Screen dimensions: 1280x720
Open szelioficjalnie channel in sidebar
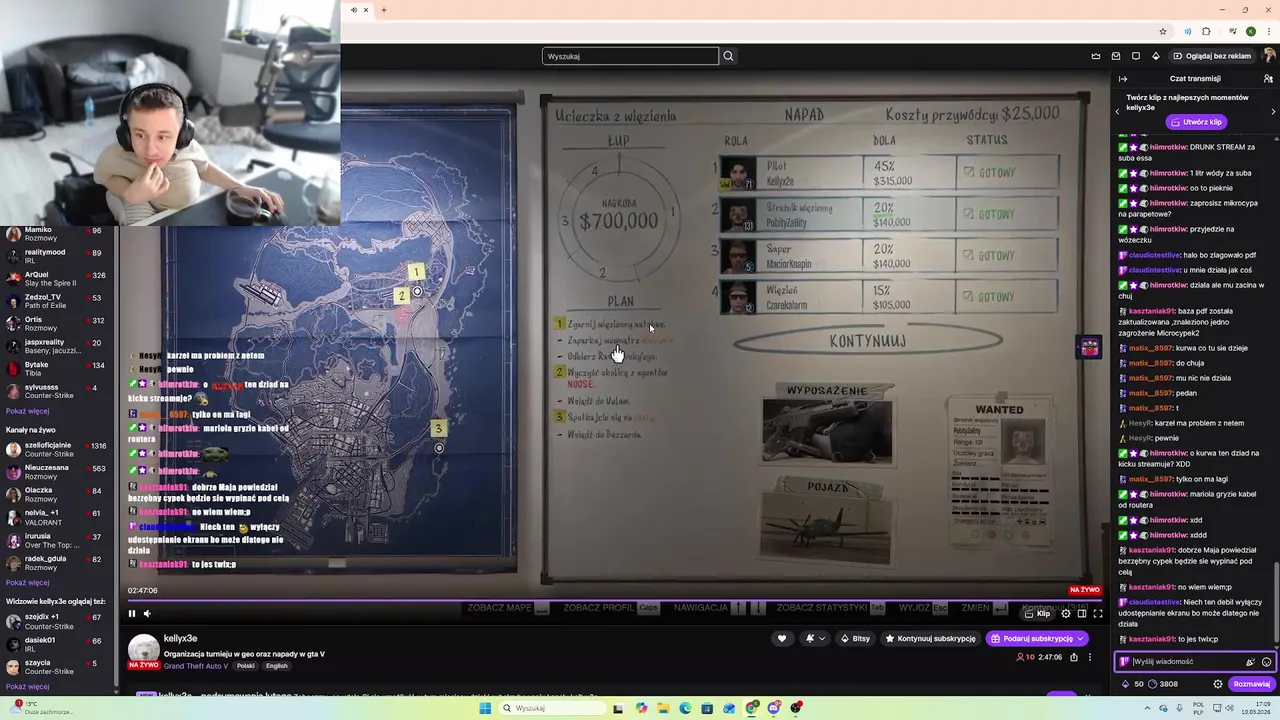59,450
